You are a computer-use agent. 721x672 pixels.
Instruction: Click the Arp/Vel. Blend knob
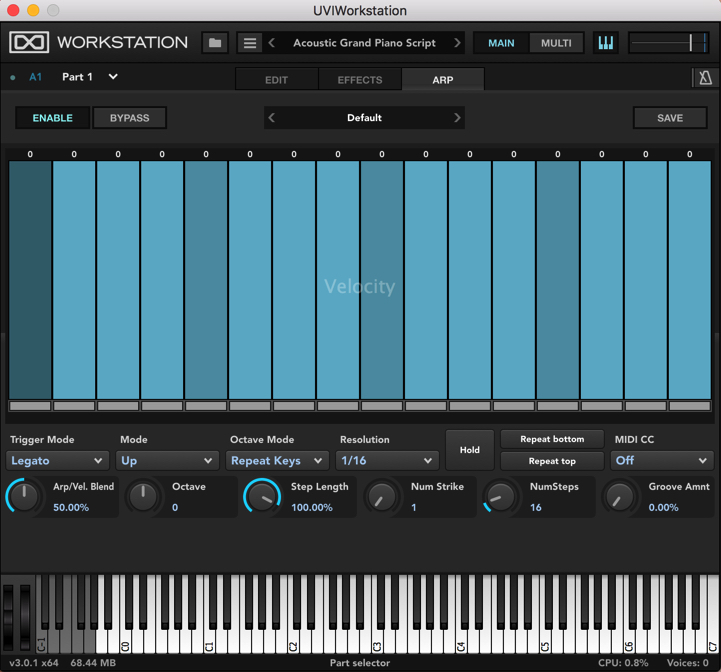pos(24,496)
